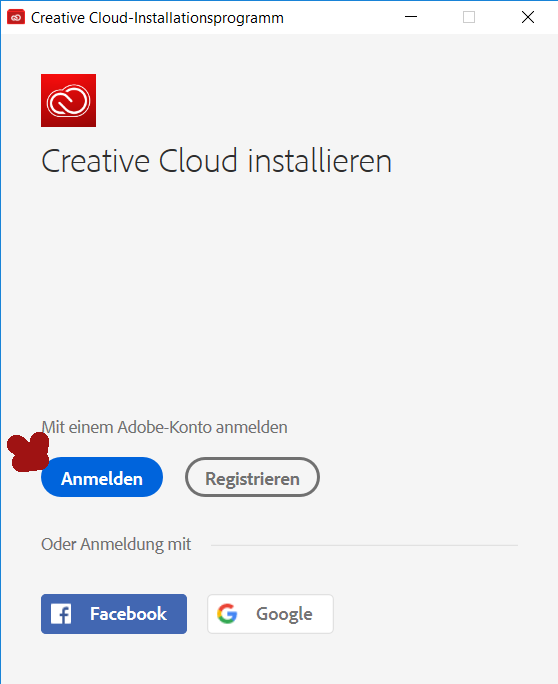Image resolution: width=558 pixels, height=684 pixels.
Task: Click the small Creative Cloud title bar icon
Action: tap(16, 17)
